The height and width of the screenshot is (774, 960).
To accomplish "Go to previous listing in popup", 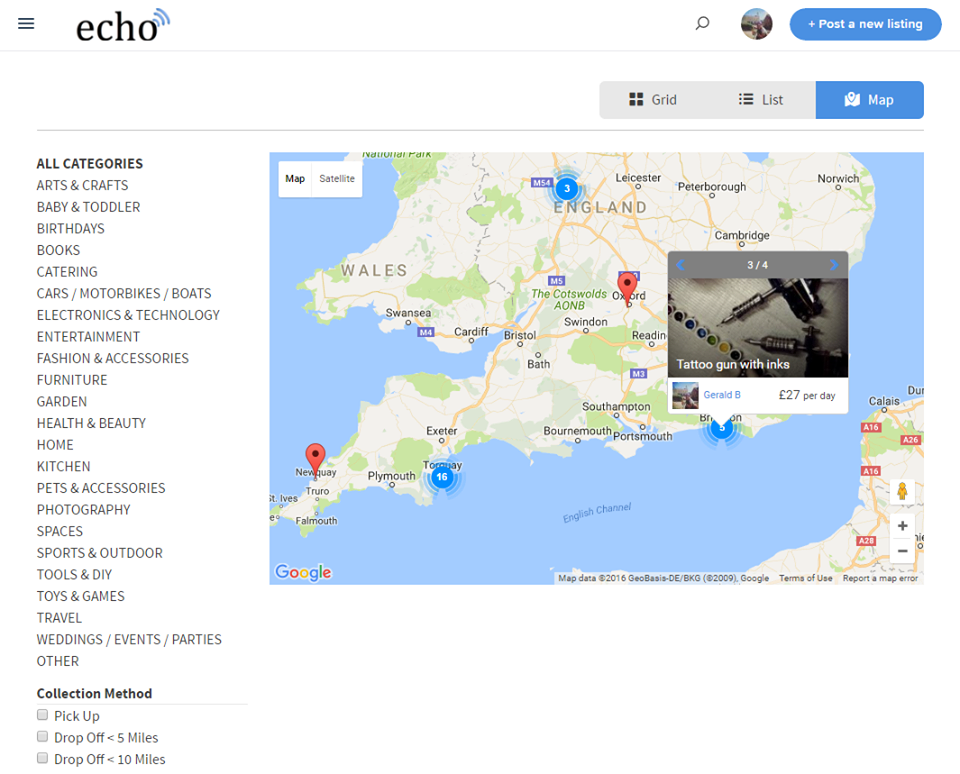I will click(680, 265).
